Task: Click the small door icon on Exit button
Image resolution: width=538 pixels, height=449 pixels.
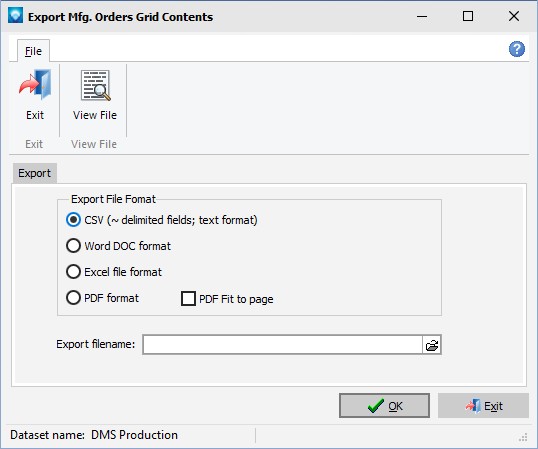Action: pyautogui.click(x=473, y=406)
